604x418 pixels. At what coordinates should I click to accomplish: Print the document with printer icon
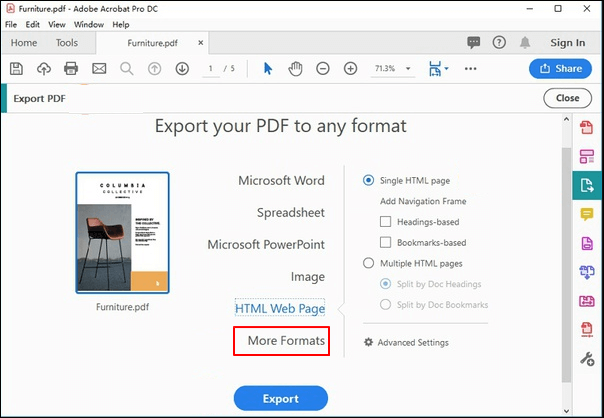click(x=71, y=69)
